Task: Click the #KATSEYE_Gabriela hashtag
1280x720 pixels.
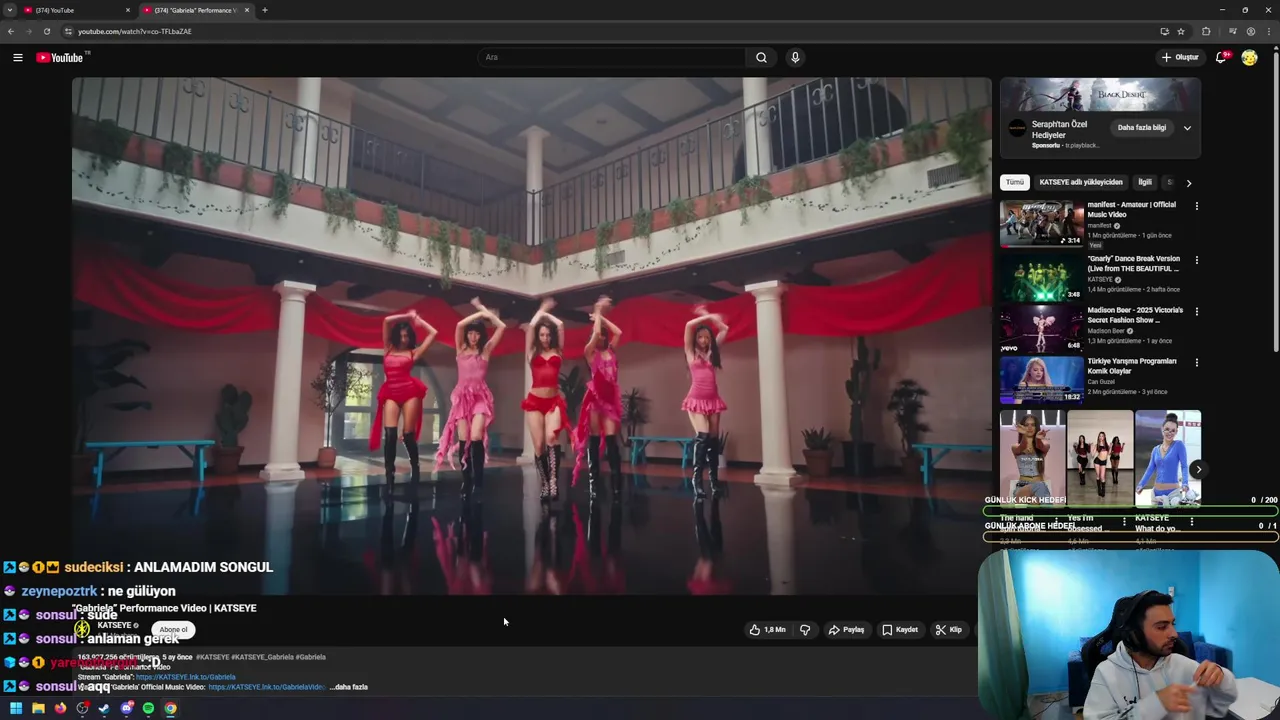Action: [x=264, y=657]
